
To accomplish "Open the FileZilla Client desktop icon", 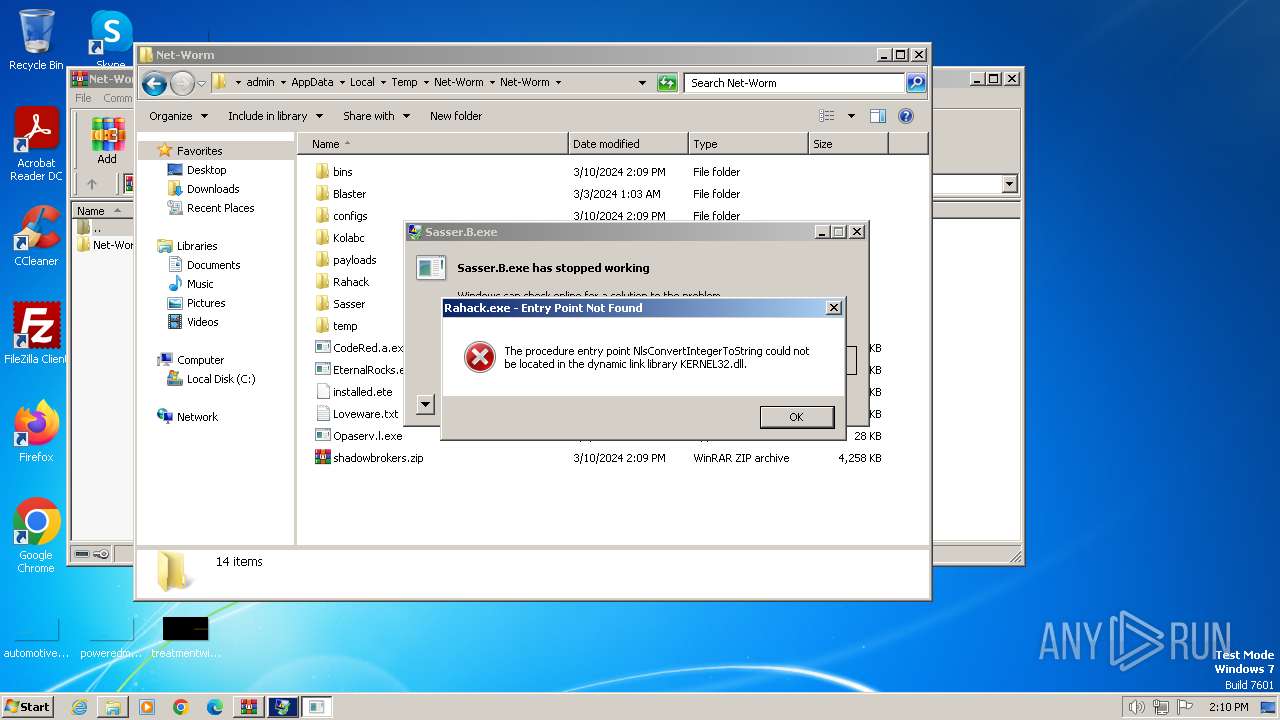I will [36, 333].
